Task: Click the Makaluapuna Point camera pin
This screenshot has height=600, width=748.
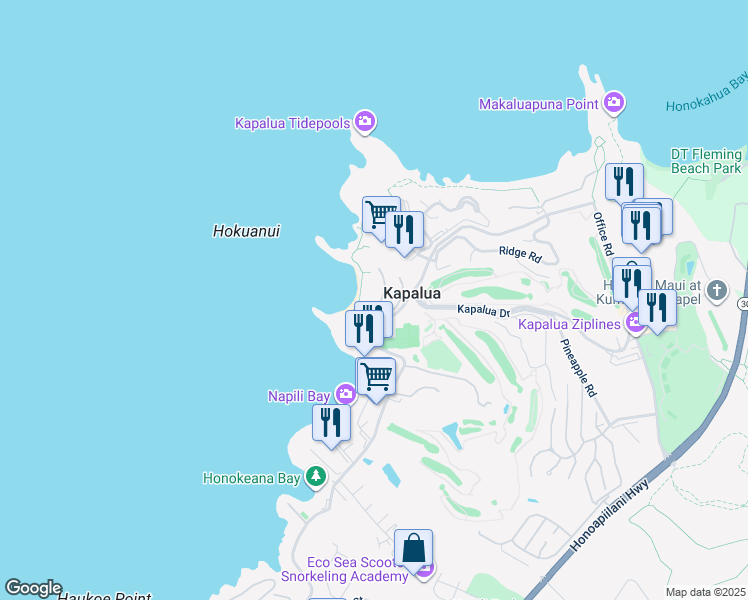Action: tap(613, 102)
